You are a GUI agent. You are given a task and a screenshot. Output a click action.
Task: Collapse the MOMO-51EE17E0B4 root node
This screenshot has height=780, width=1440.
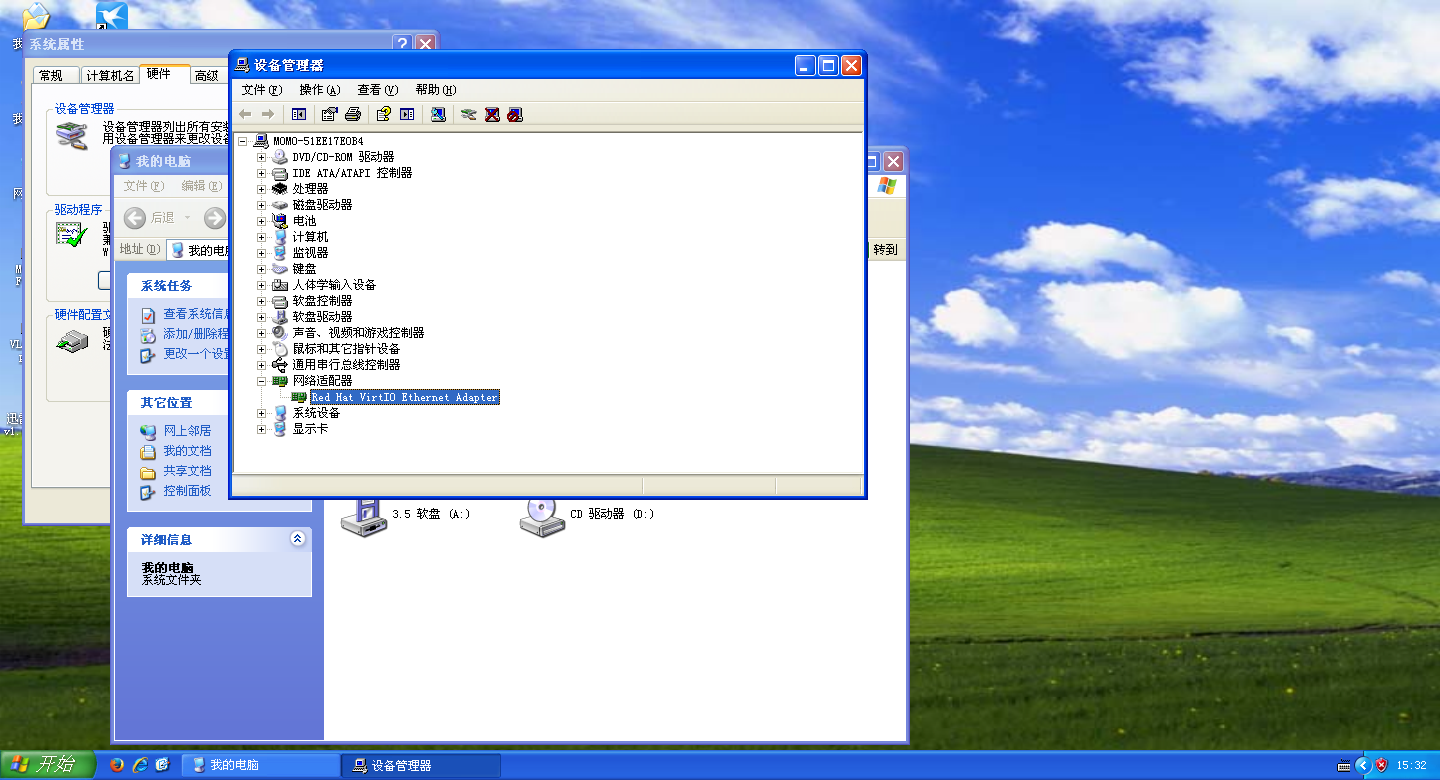point(243,141)
